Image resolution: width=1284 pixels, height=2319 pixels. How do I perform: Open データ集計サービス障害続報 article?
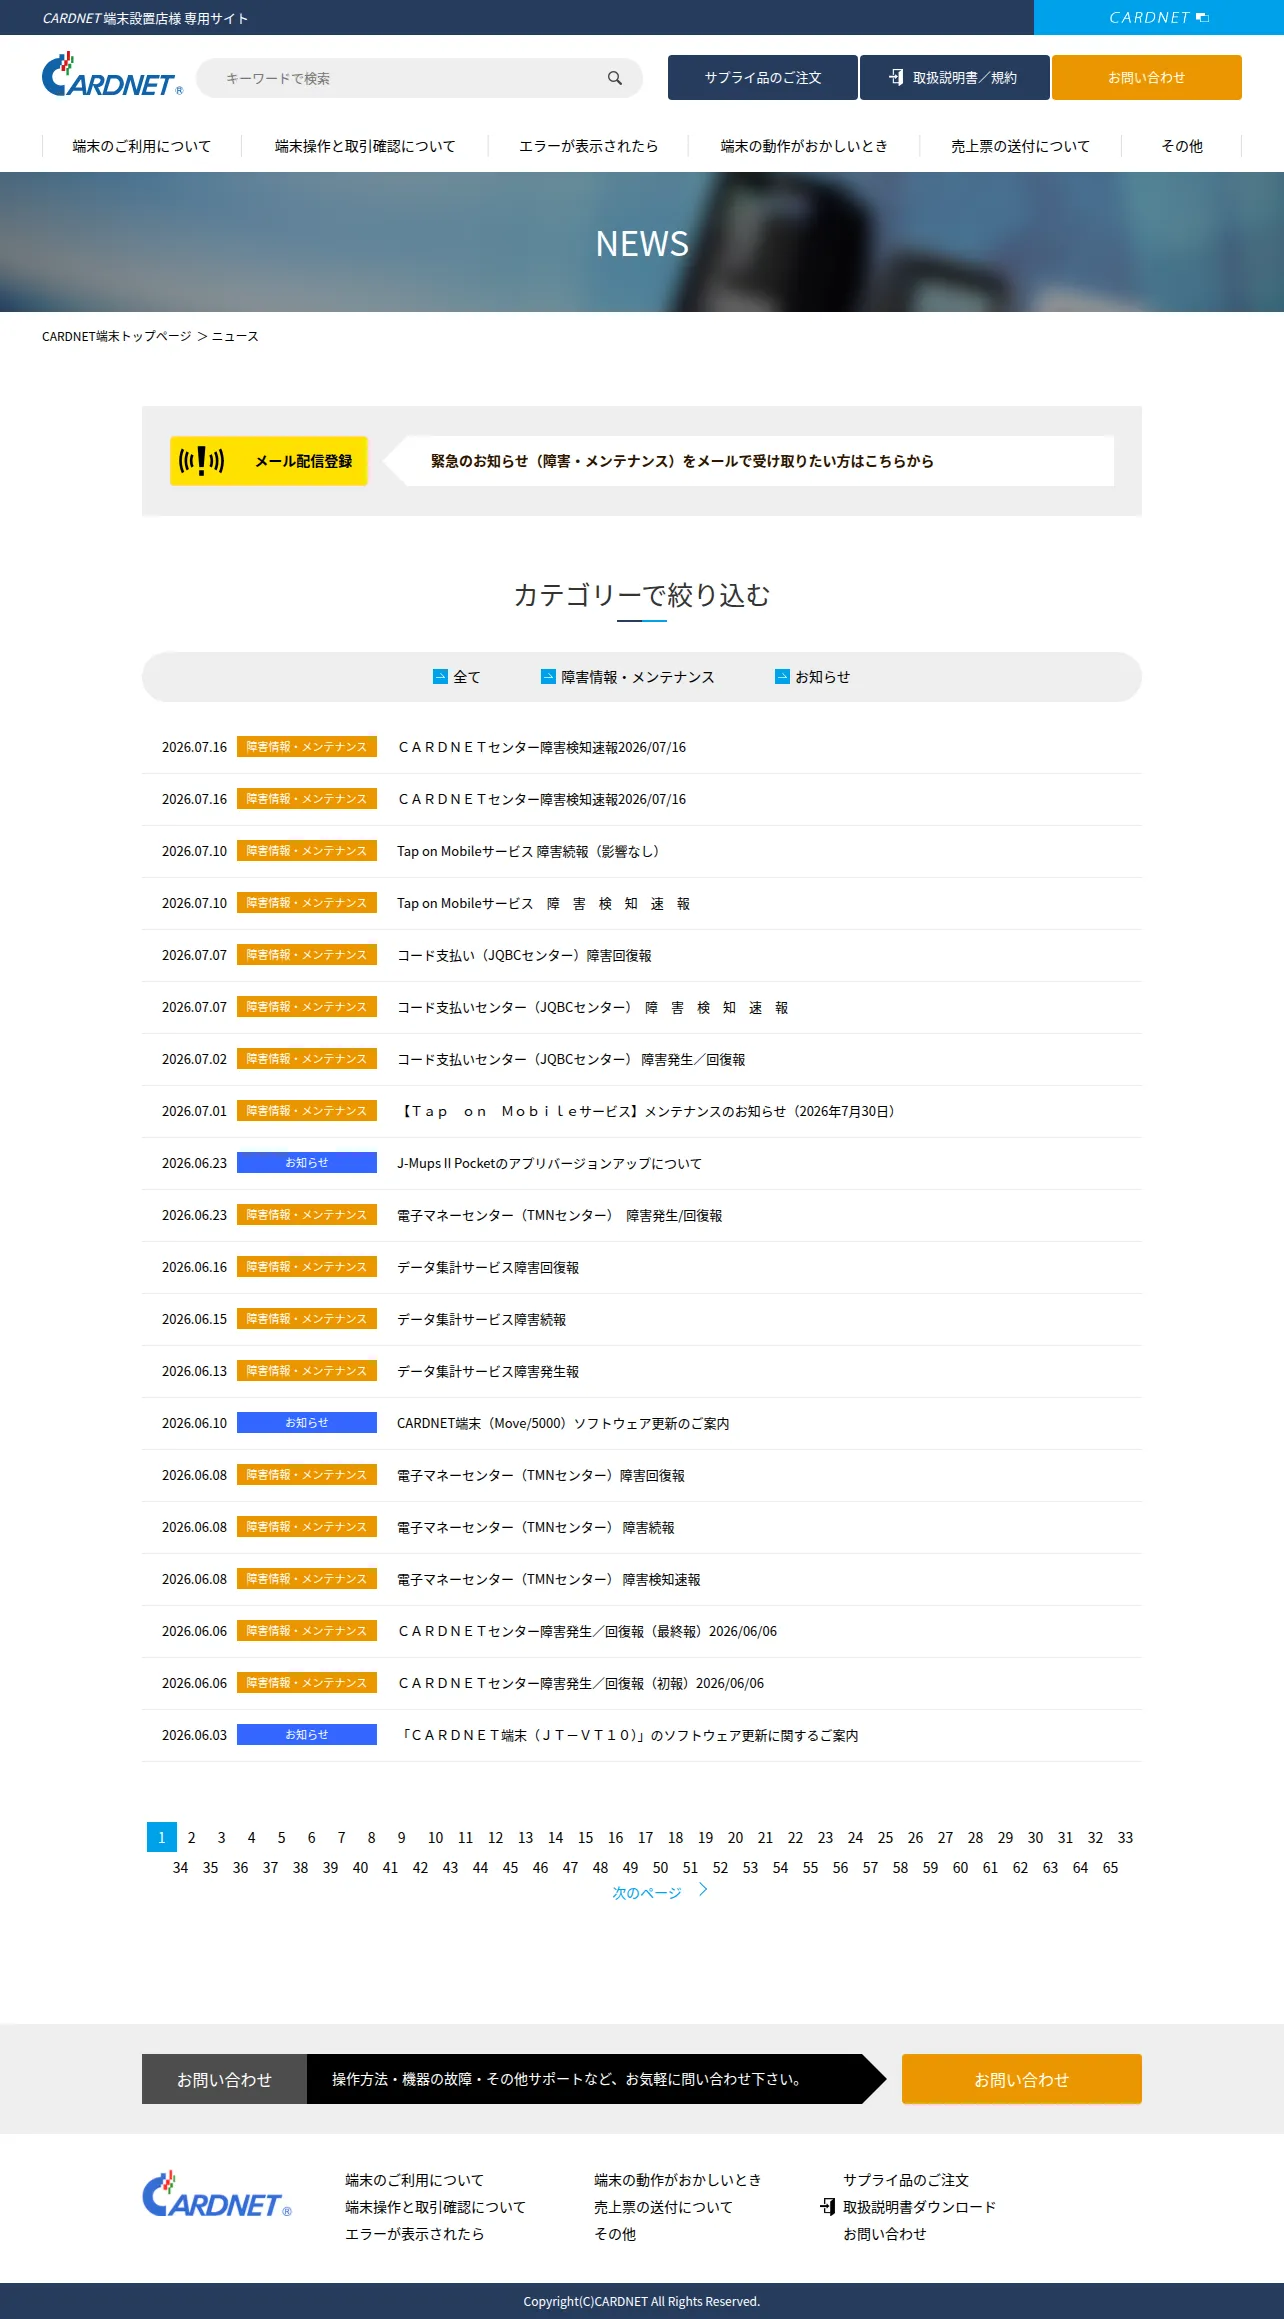[482, 1319]
